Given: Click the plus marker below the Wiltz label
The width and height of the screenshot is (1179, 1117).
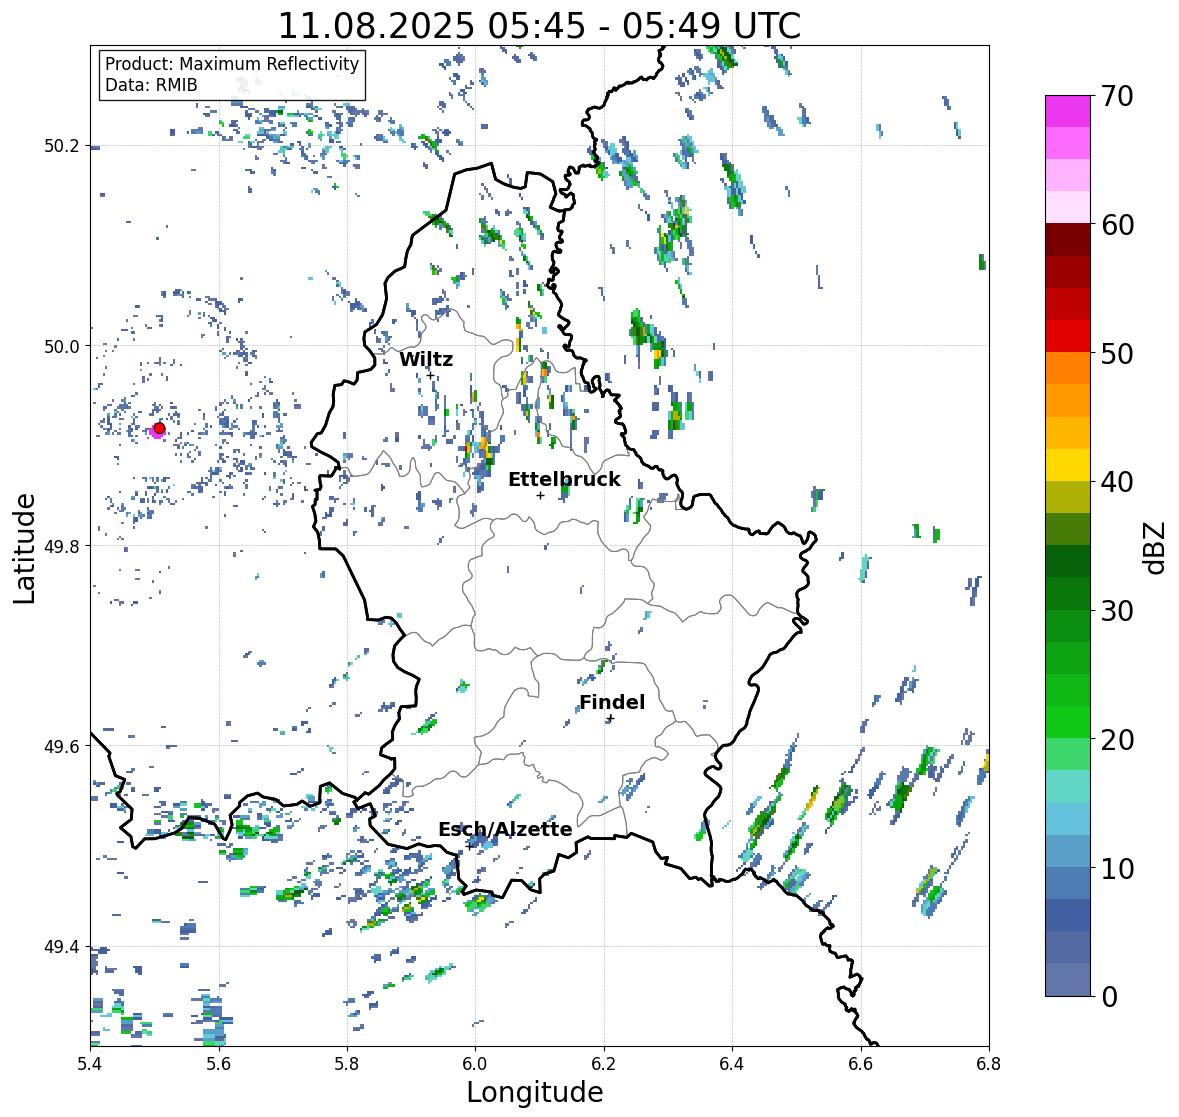Looking at the screenshot, I should click(x=430, y=375).
